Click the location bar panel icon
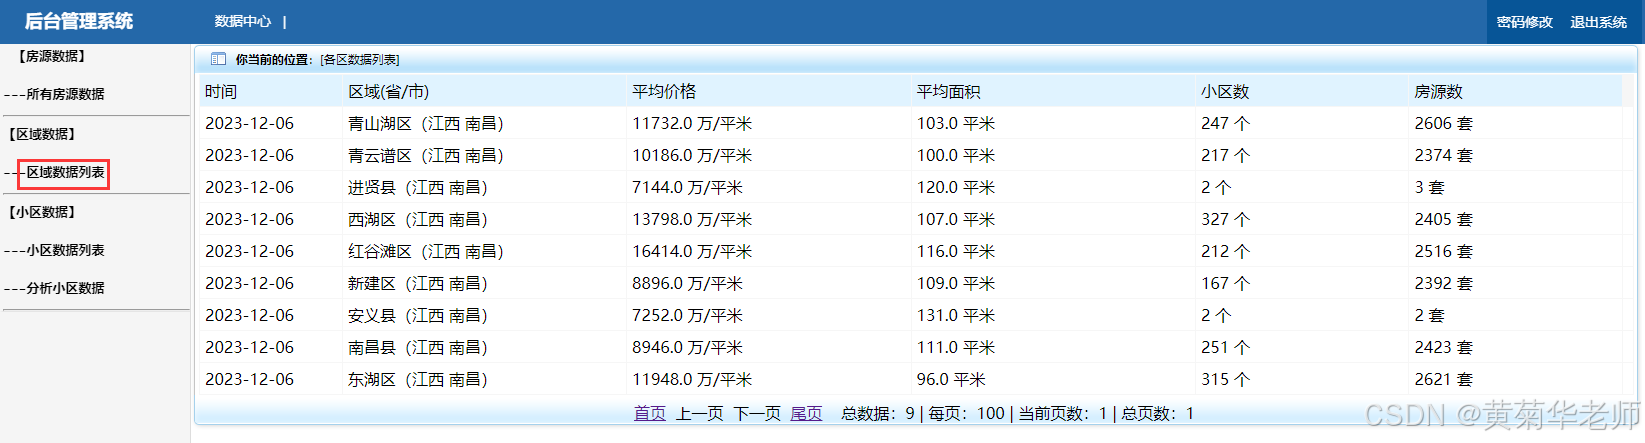The image size is (1645, 443). coord(218,59)
